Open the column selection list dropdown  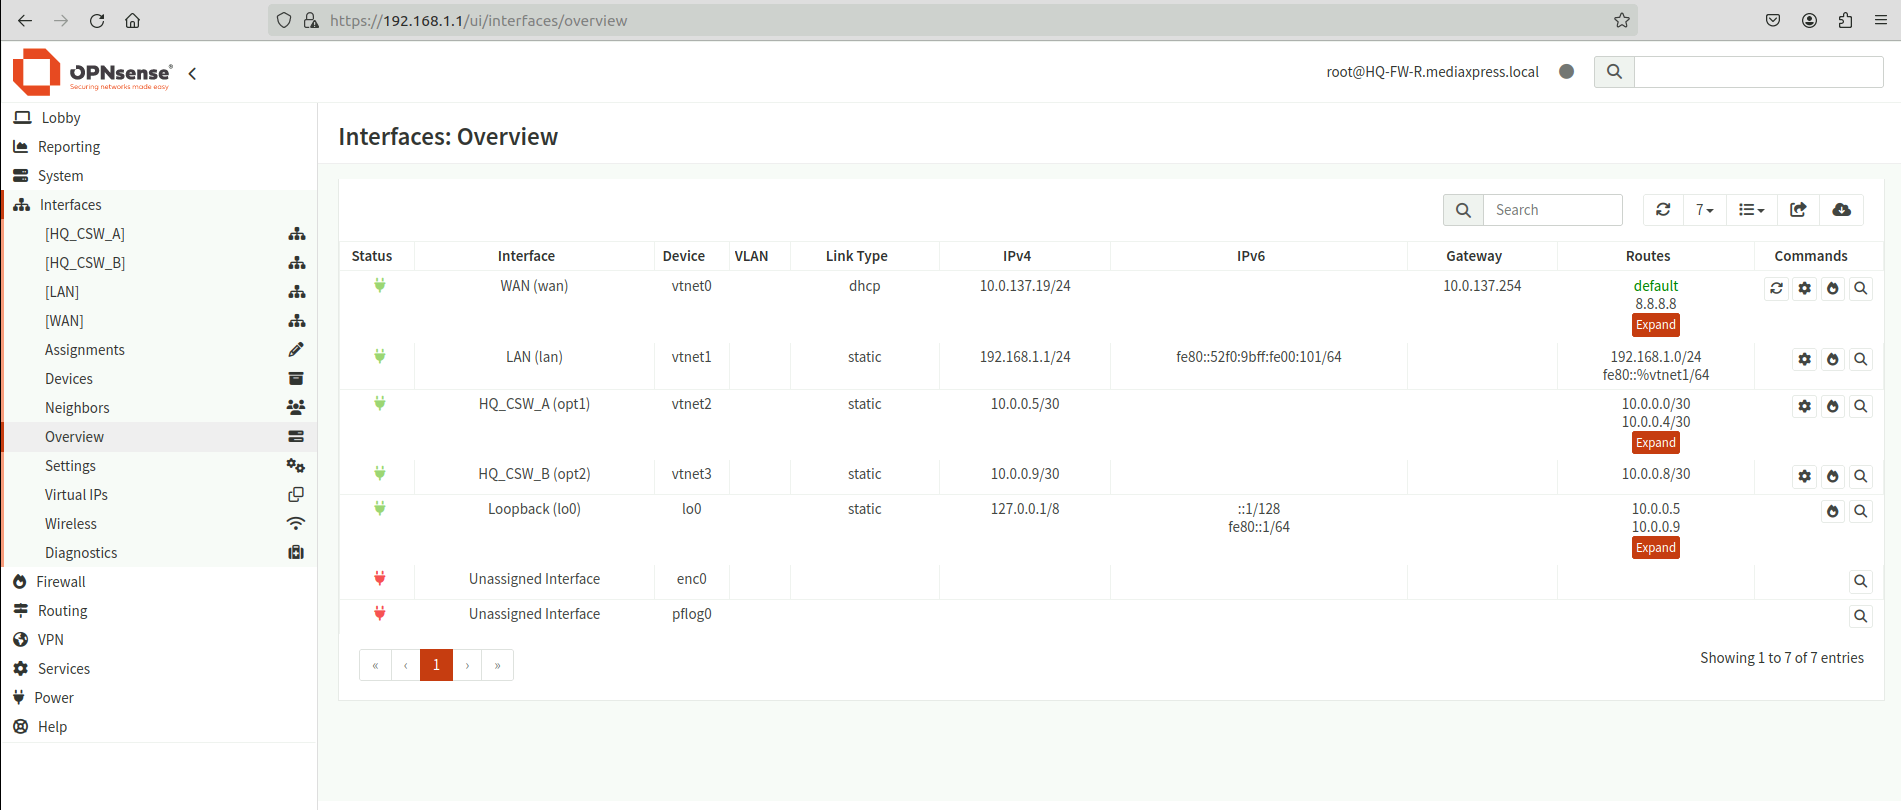point(1751,210)
